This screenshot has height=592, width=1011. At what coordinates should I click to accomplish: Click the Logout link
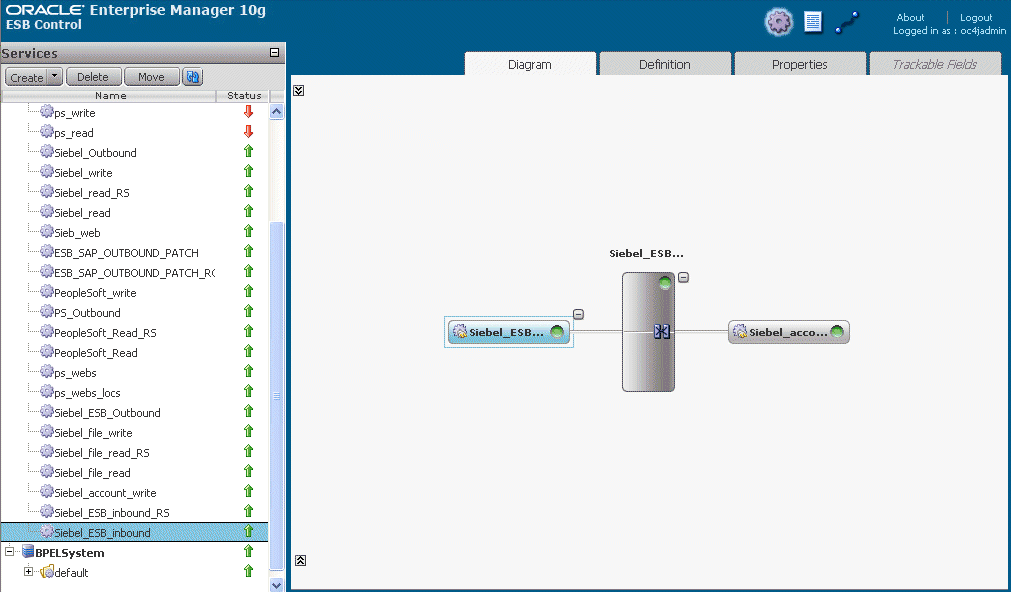point(976,17)
